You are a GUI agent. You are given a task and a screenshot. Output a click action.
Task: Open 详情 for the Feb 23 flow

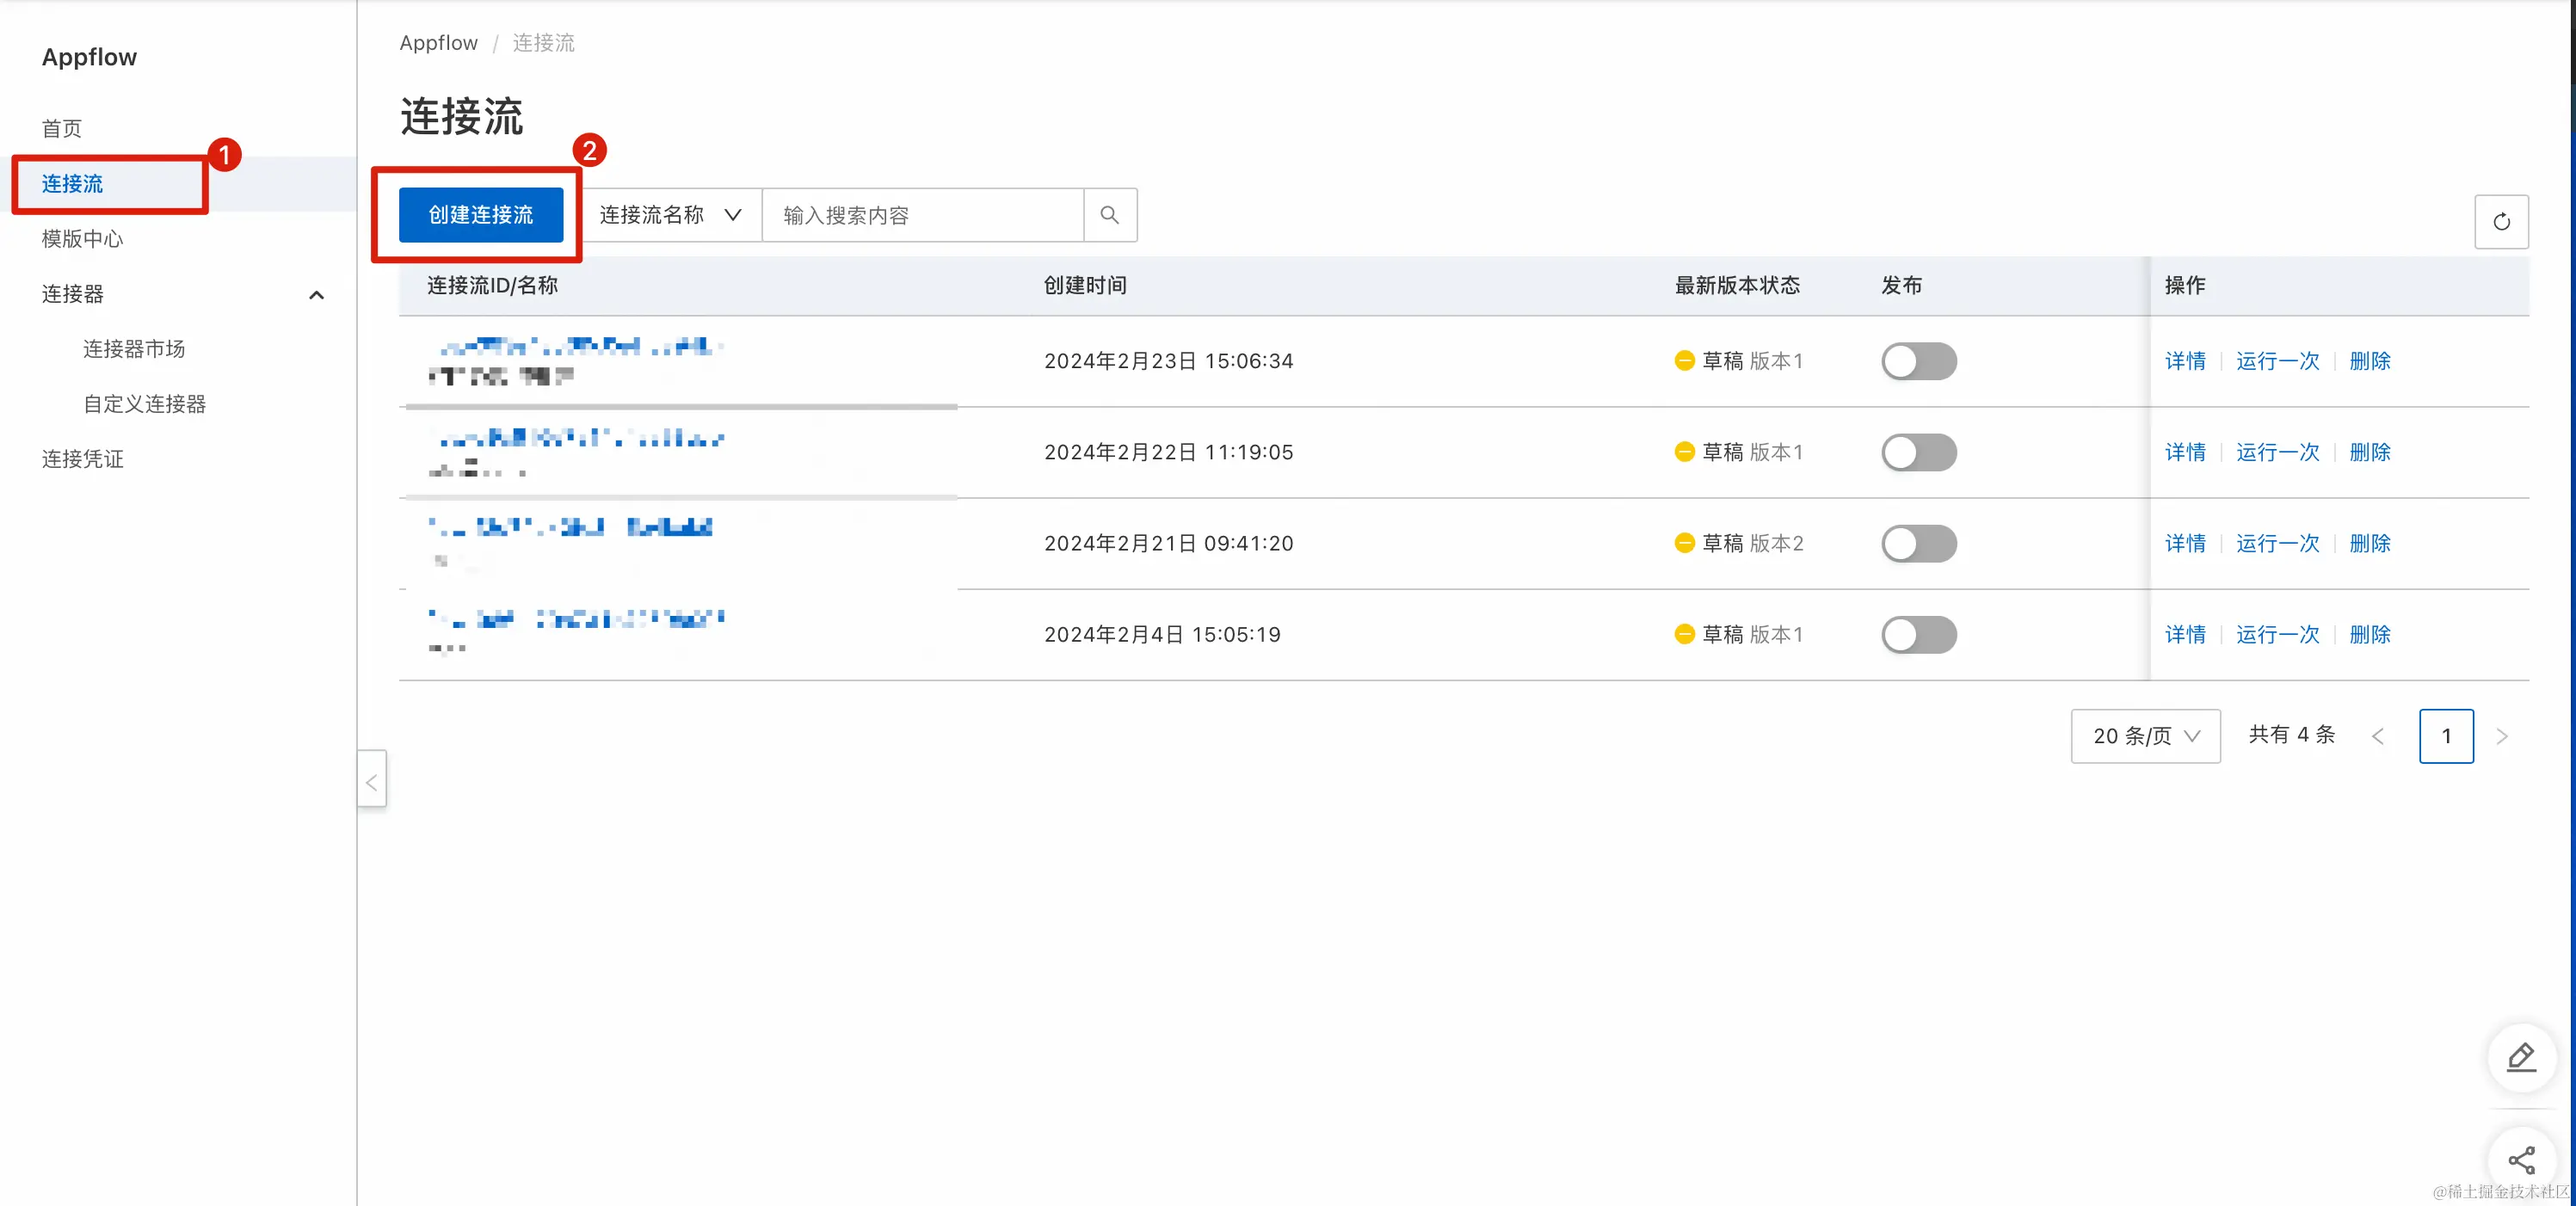click(x=2185, y=361)
